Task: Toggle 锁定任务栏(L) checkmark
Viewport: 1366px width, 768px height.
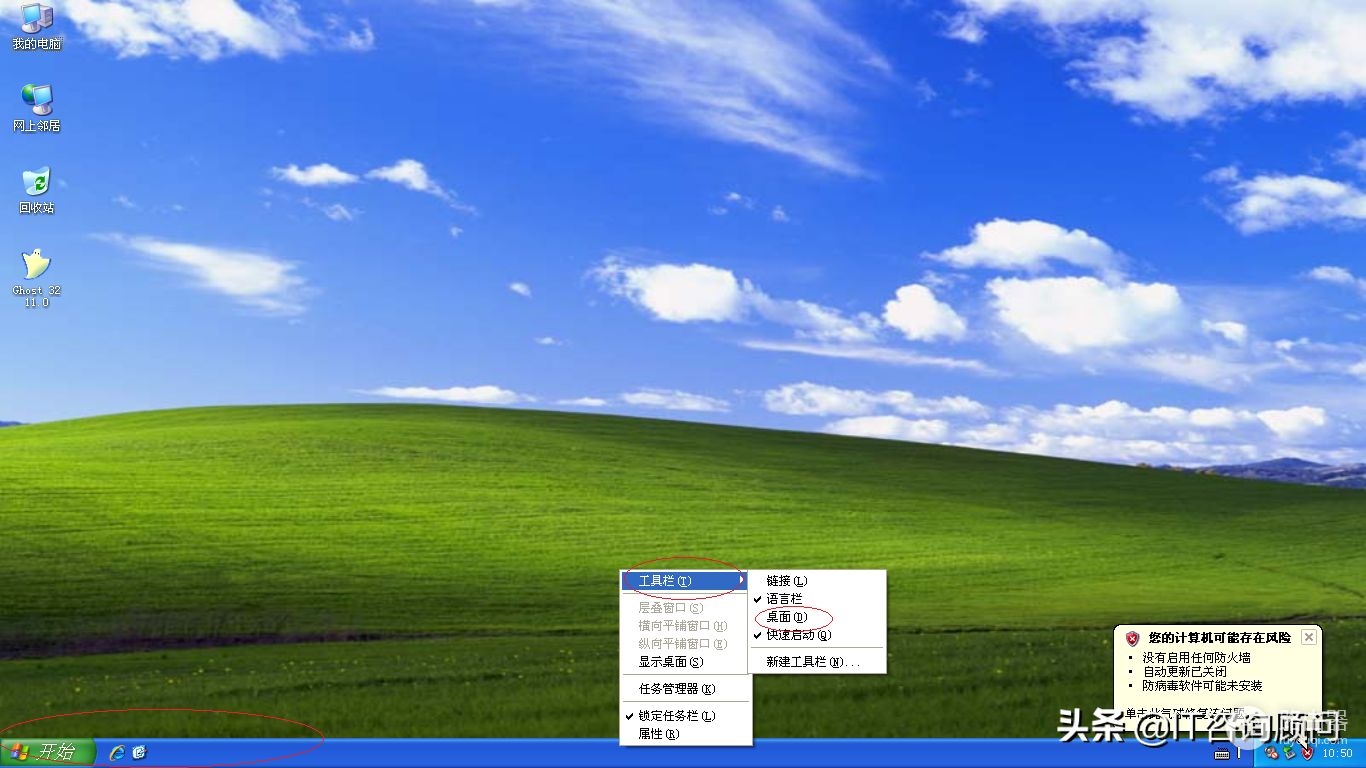Action: point(685,716)
